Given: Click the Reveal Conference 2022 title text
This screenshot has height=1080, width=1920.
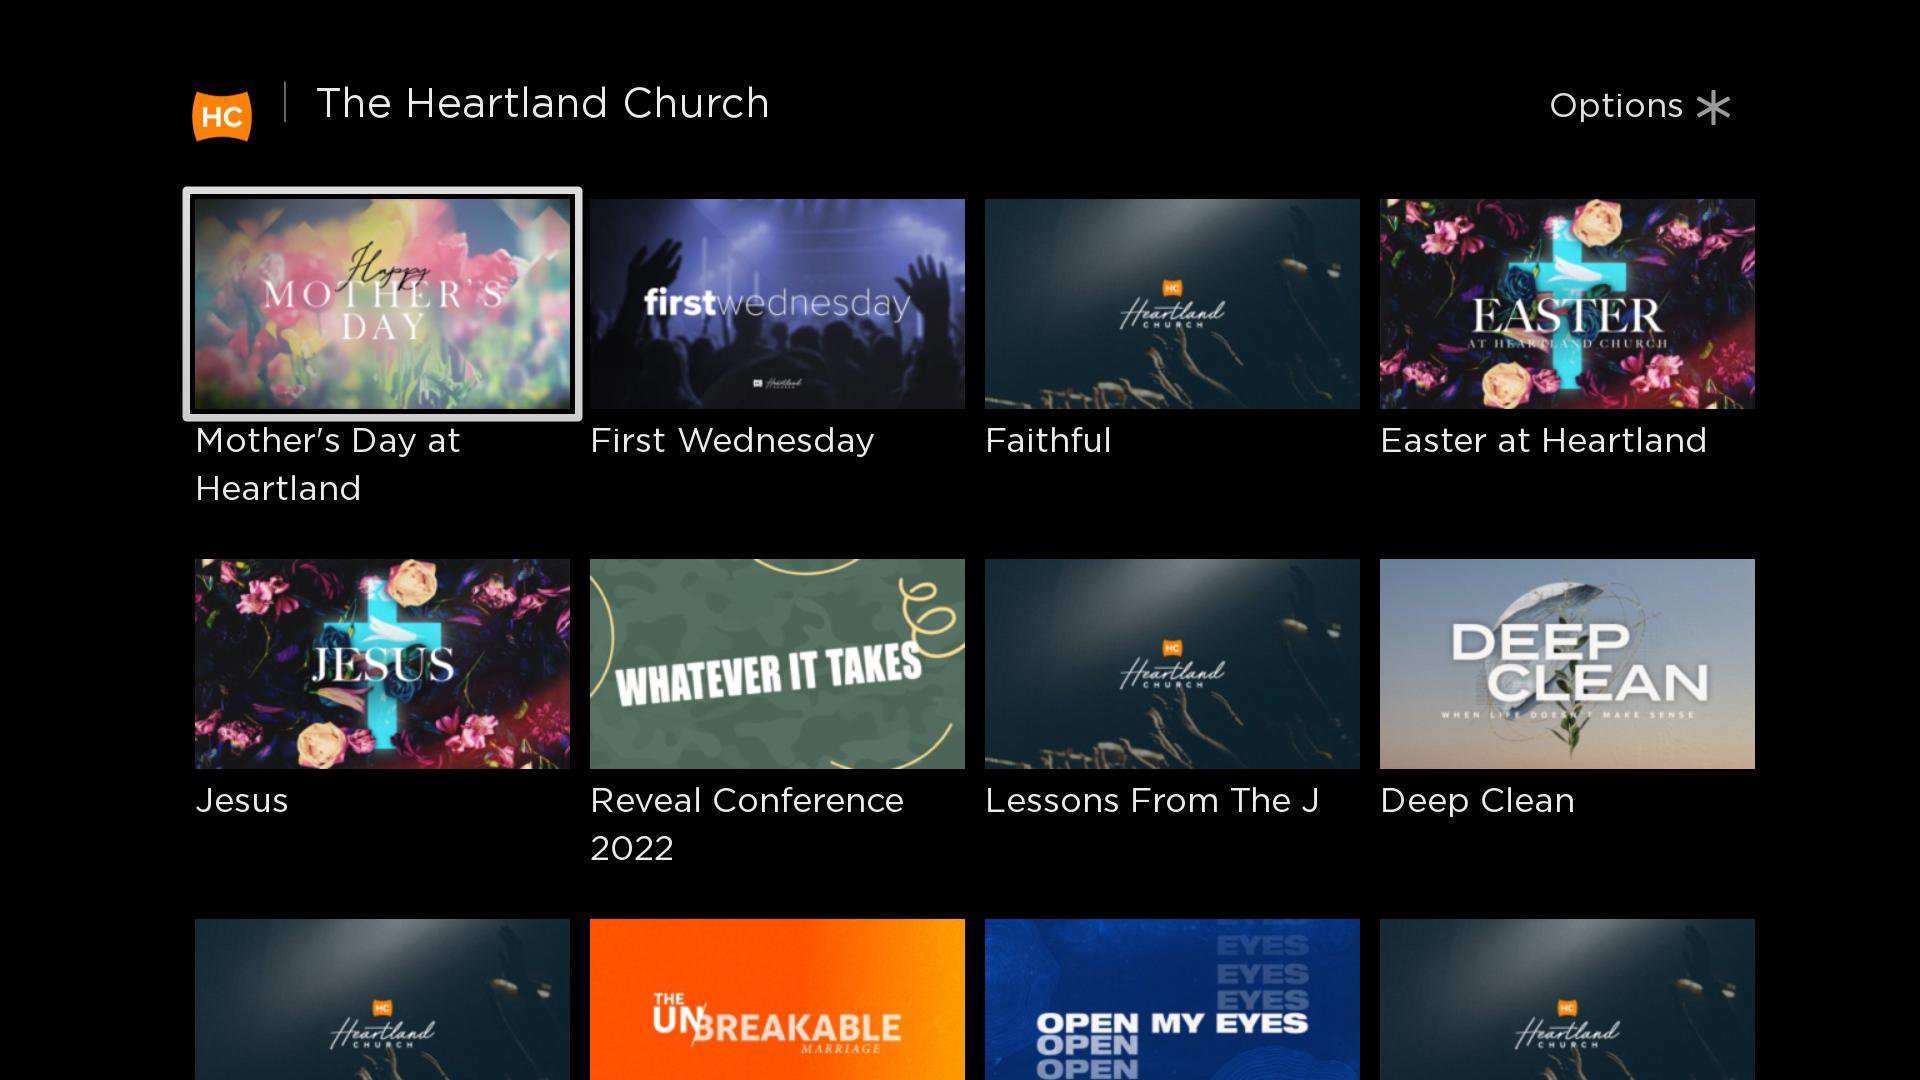Looking at the screenshot, I should click(747, 824).
